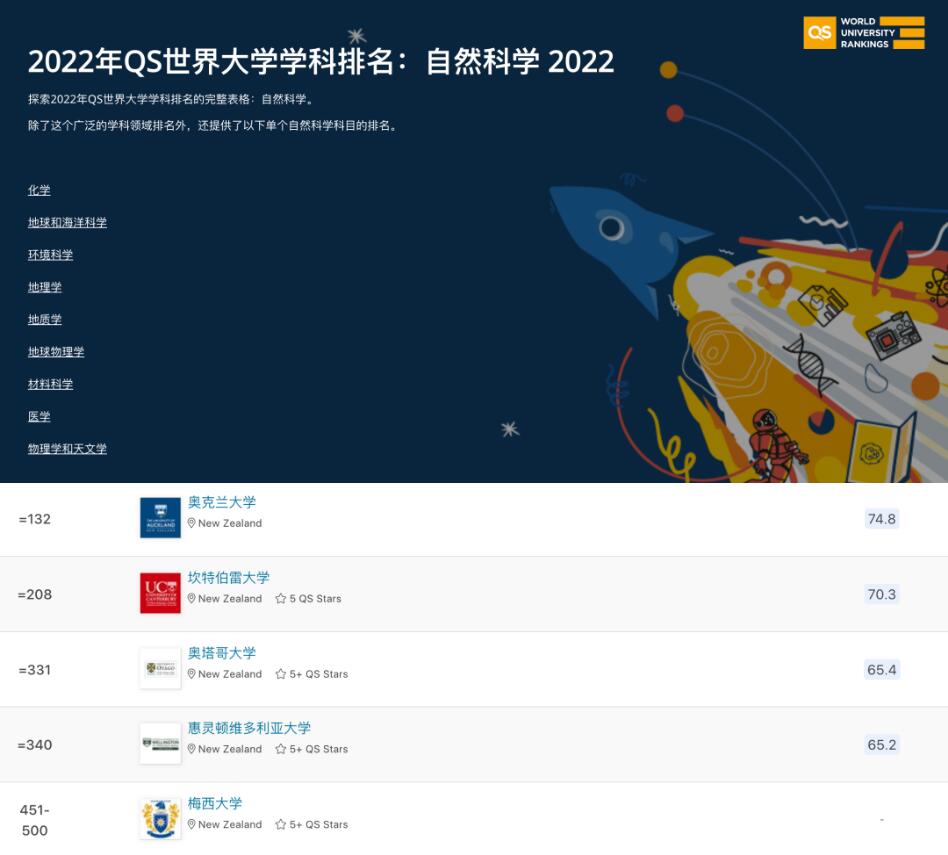
Task: Click the 70.3 score badge
Action: point(881,594)
